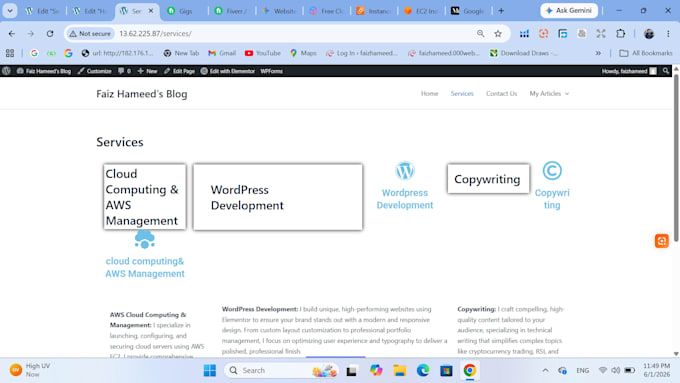Click the Cloud Computing & AWS Management box
Viewport: 680px width, 383px height.
pyautogui.click(x=145, y=197)
